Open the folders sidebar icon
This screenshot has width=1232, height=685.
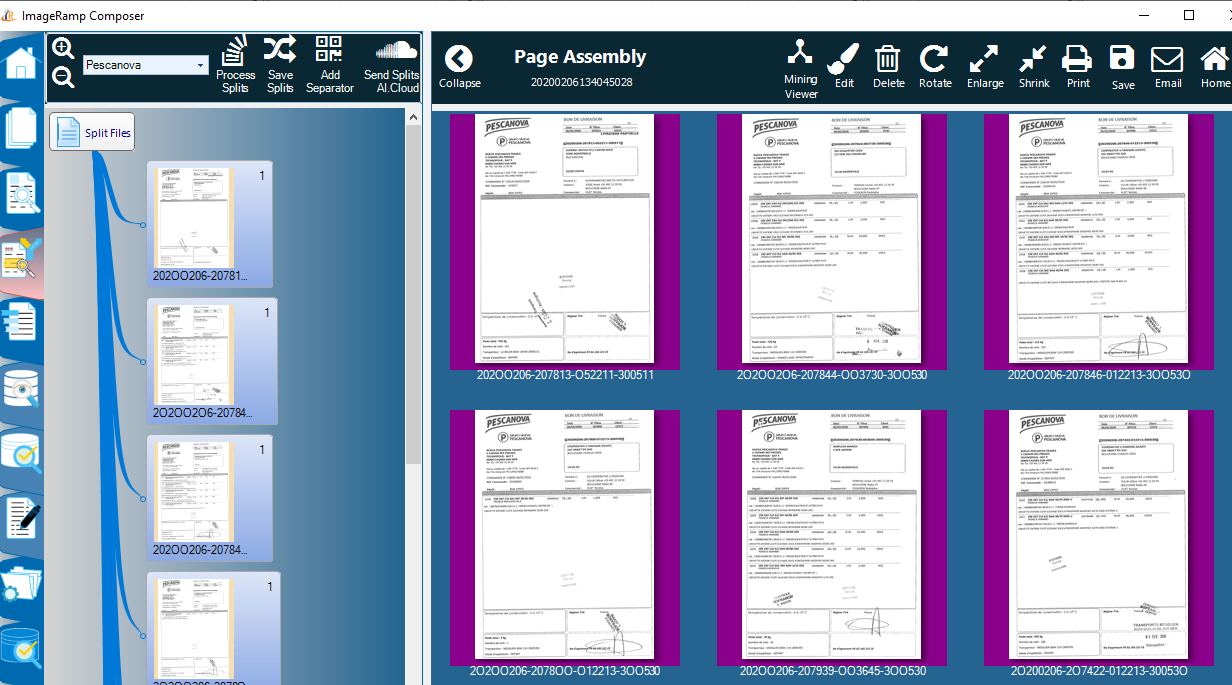(22, 582)
